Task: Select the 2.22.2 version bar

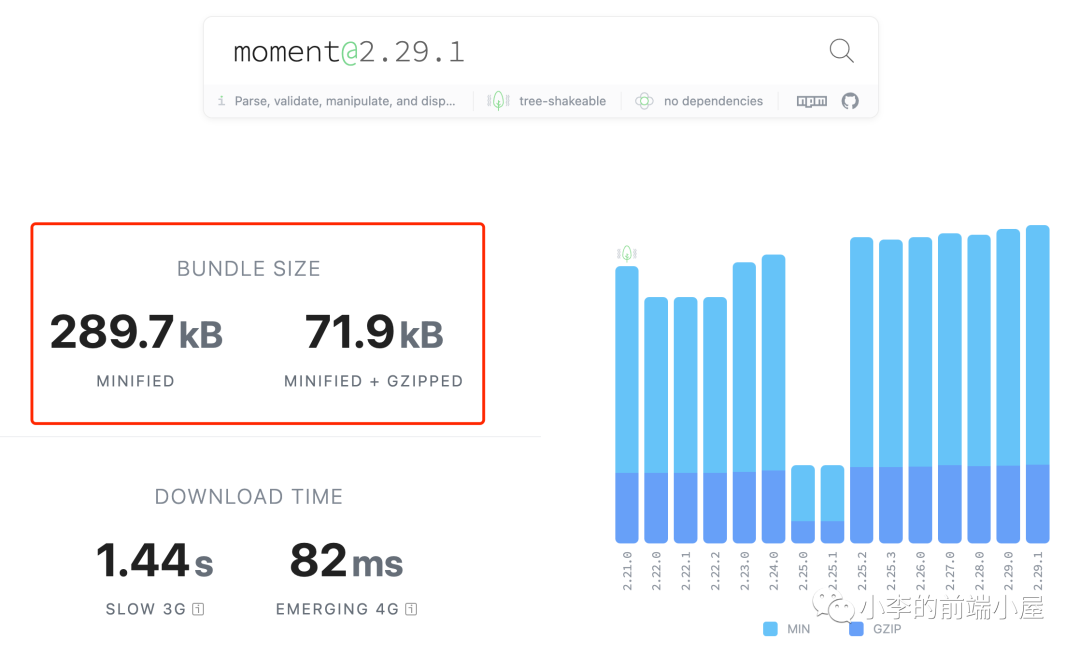Action: pyautogui.click(x=715, y=420)
